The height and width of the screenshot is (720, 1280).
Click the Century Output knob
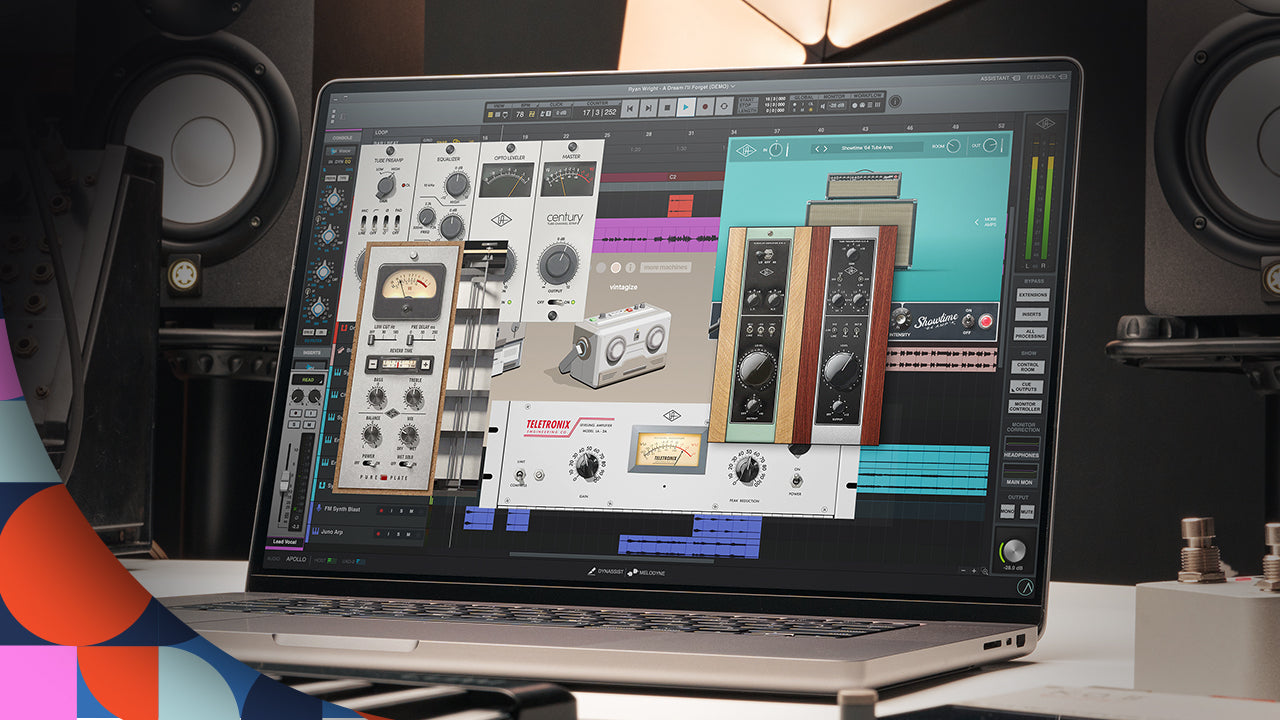point(561,264)
